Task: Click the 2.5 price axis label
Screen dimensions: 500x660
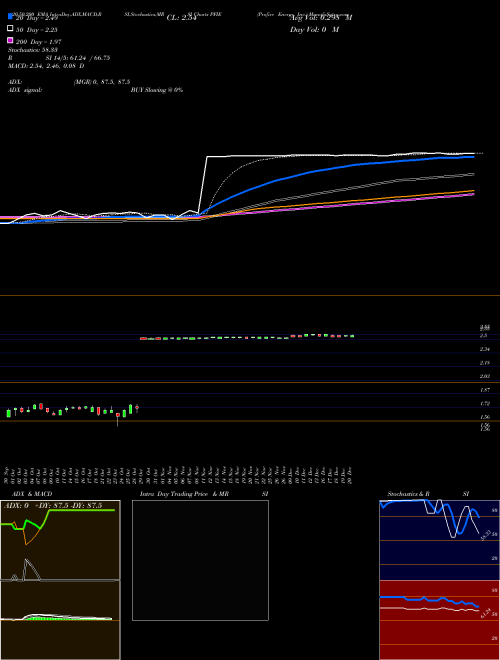Action: pos(483,335)
